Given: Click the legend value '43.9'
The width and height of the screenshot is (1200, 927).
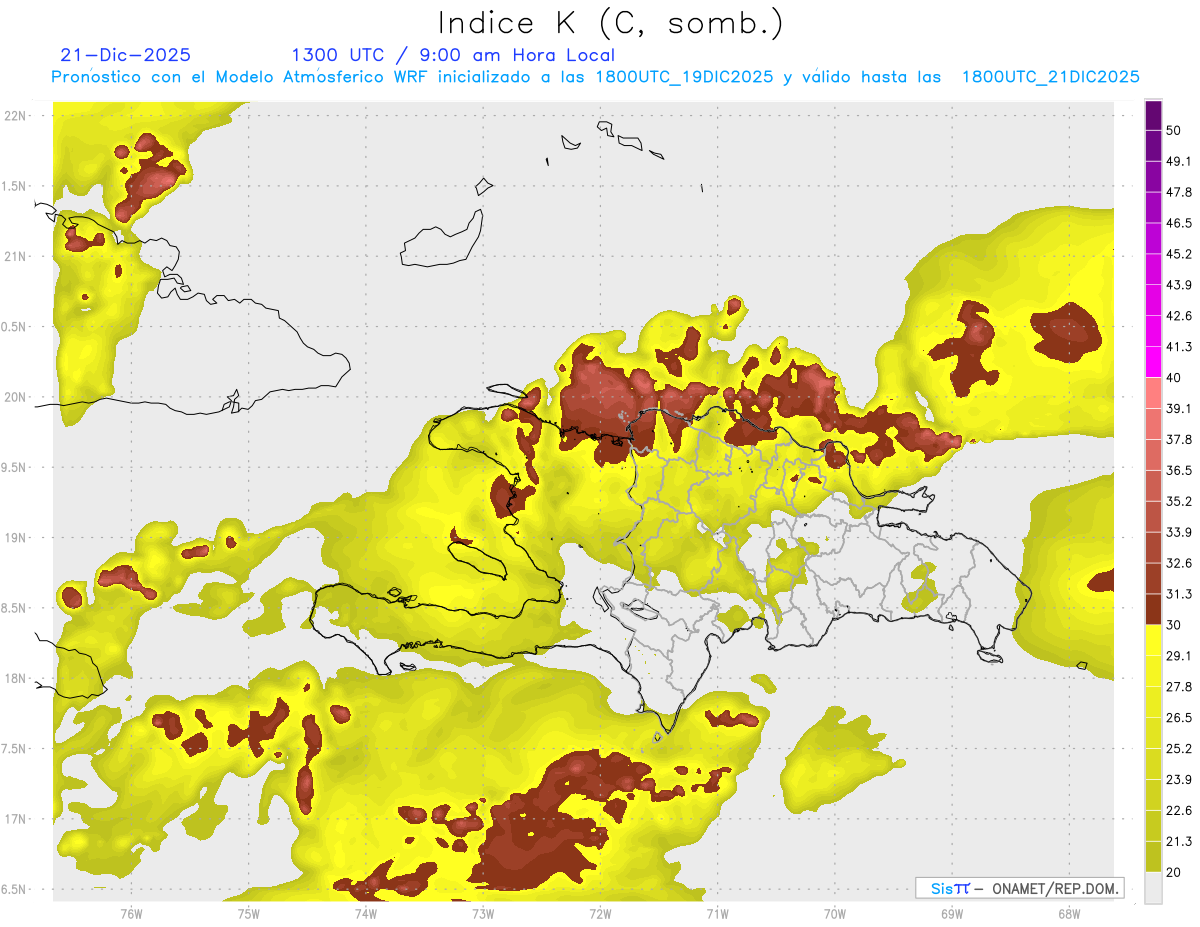Looking at the screenshot, I should [1179, 285].
